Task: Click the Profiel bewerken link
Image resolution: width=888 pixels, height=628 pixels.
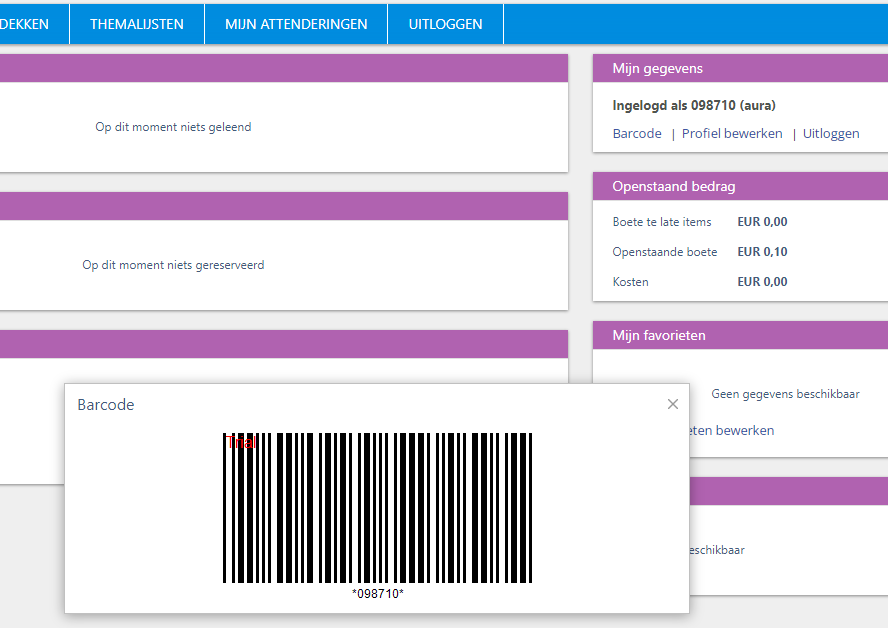Action: tap(732, 133)
